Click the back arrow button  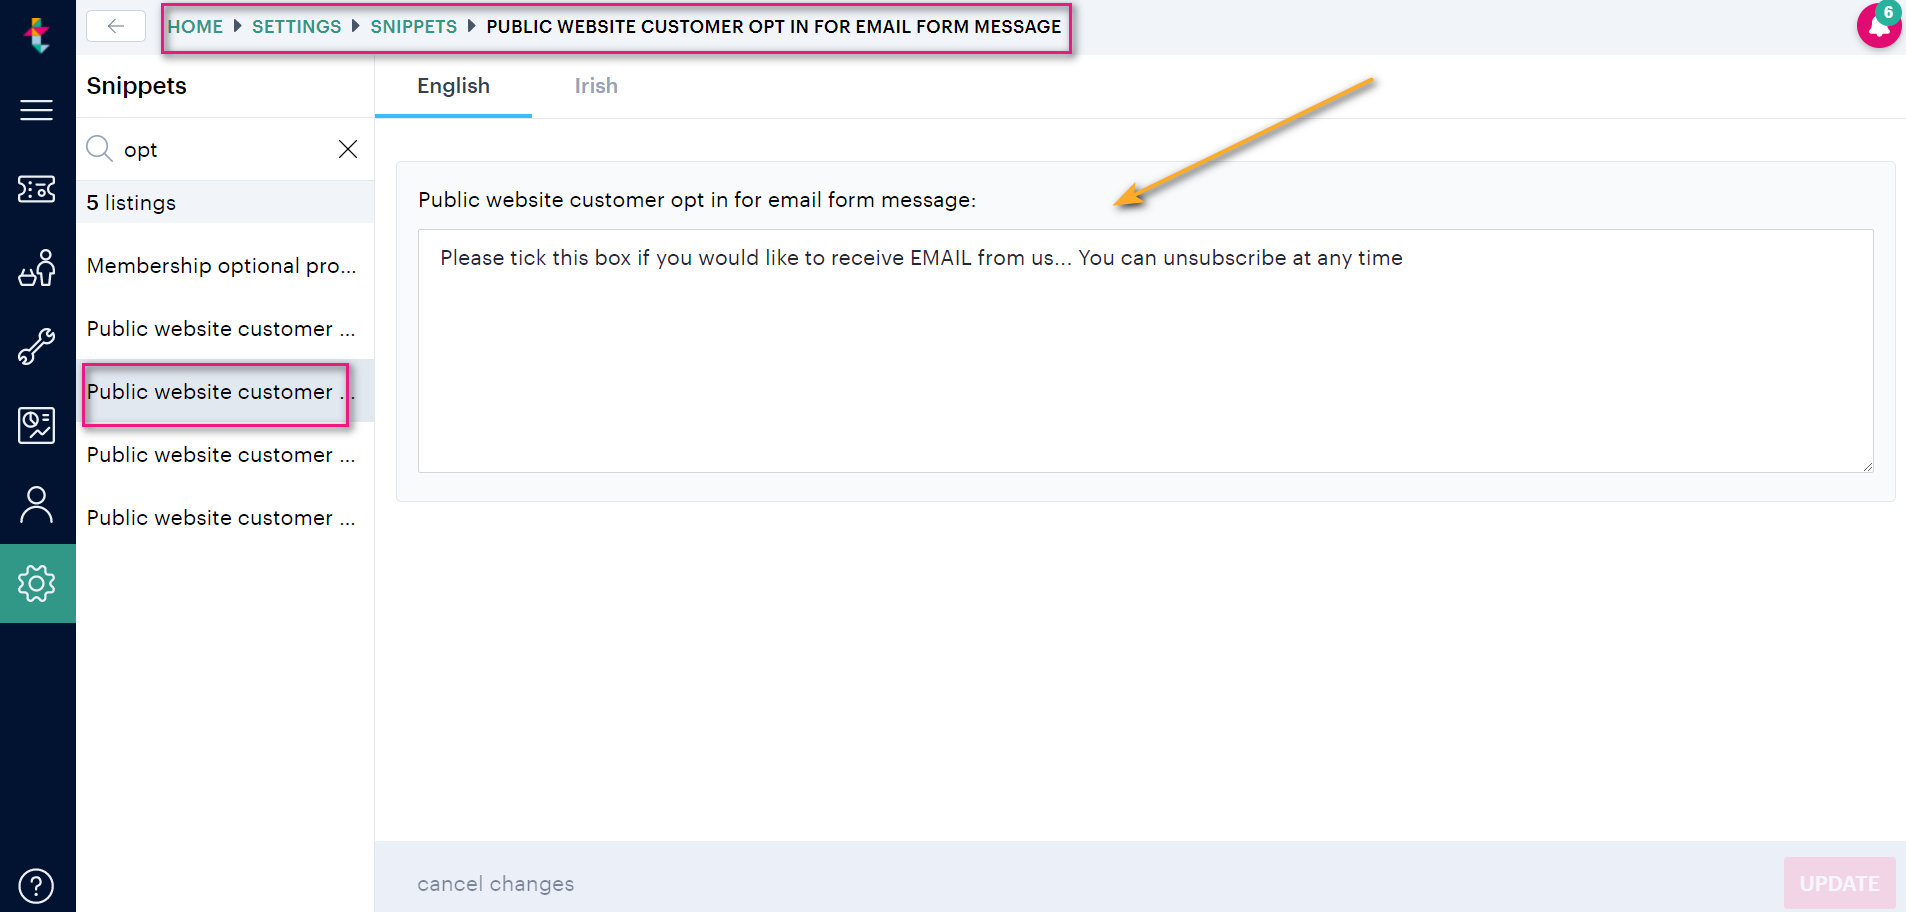tap(116, 26)
